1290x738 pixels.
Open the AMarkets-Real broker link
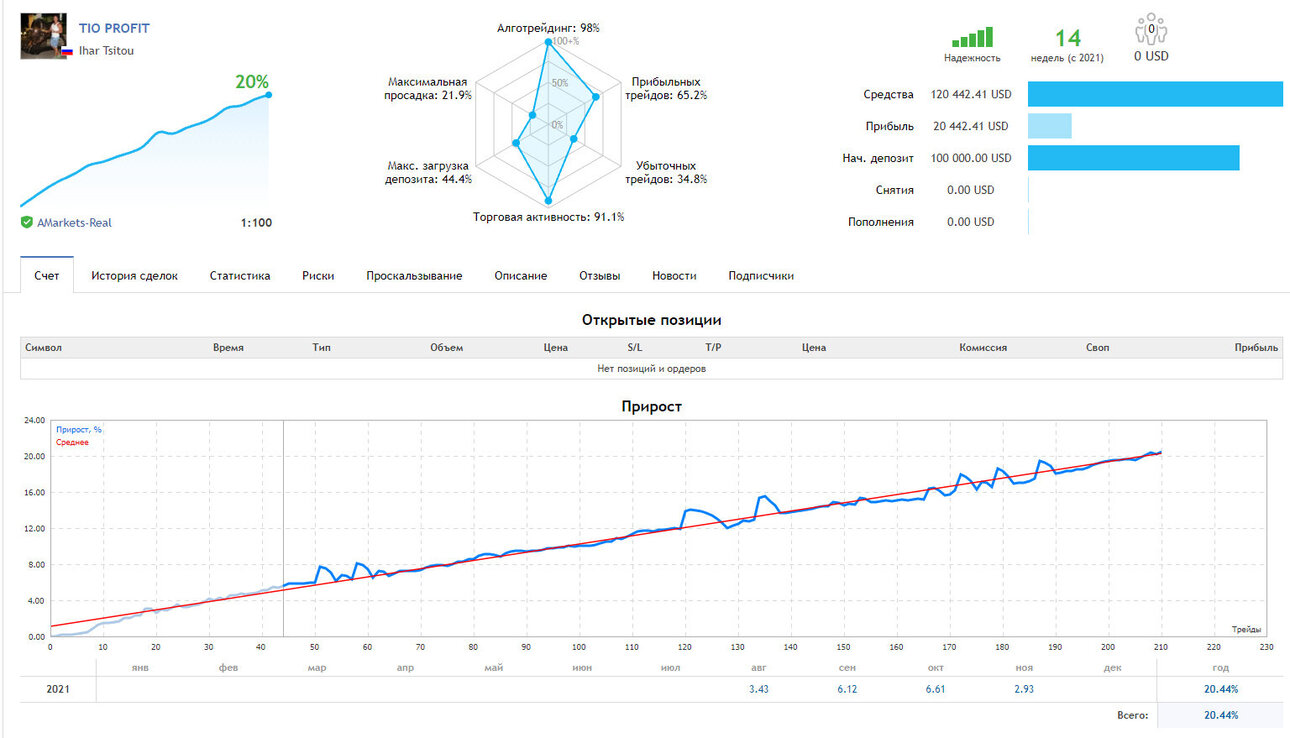[x=74, y=223]
